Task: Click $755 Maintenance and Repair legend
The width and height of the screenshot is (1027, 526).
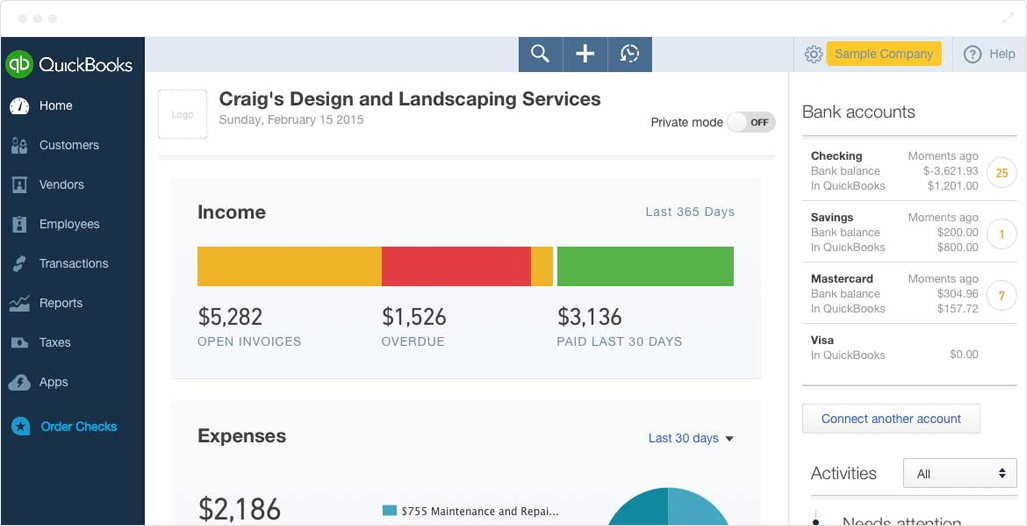Action: (471, 511)
